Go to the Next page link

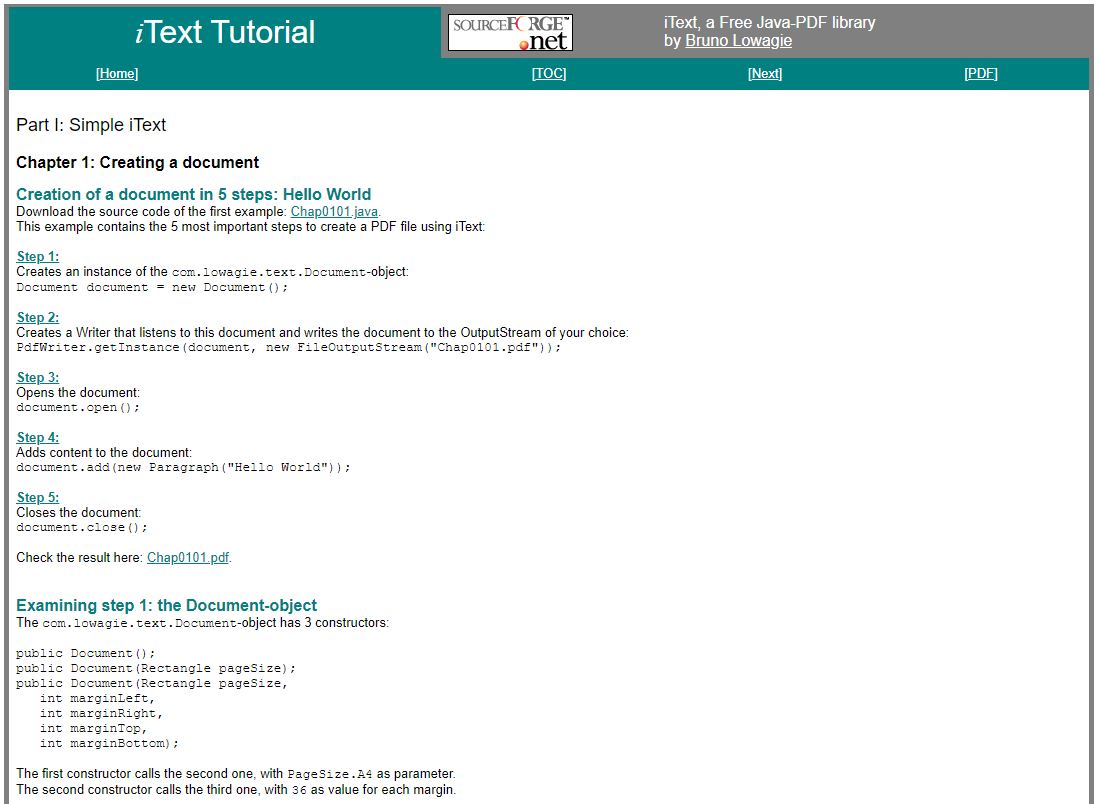click(x=765, y=74)
